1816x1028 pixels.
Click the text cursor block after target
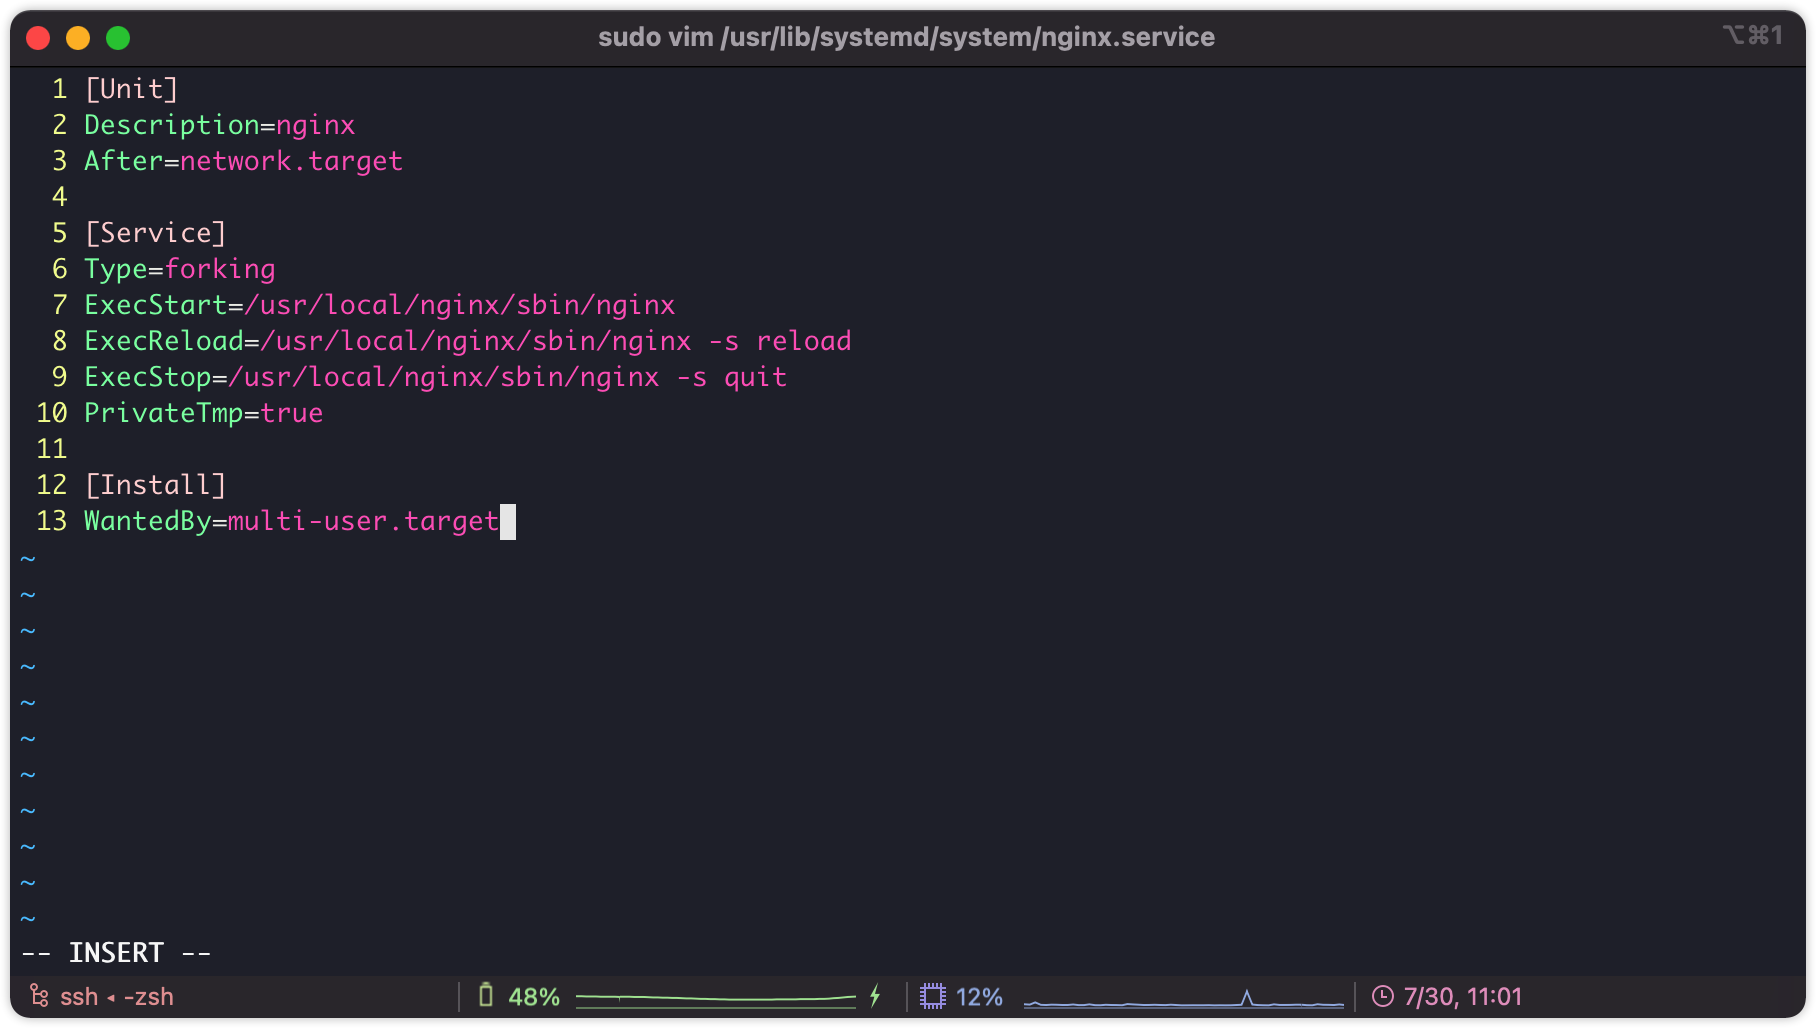(508, 522)
